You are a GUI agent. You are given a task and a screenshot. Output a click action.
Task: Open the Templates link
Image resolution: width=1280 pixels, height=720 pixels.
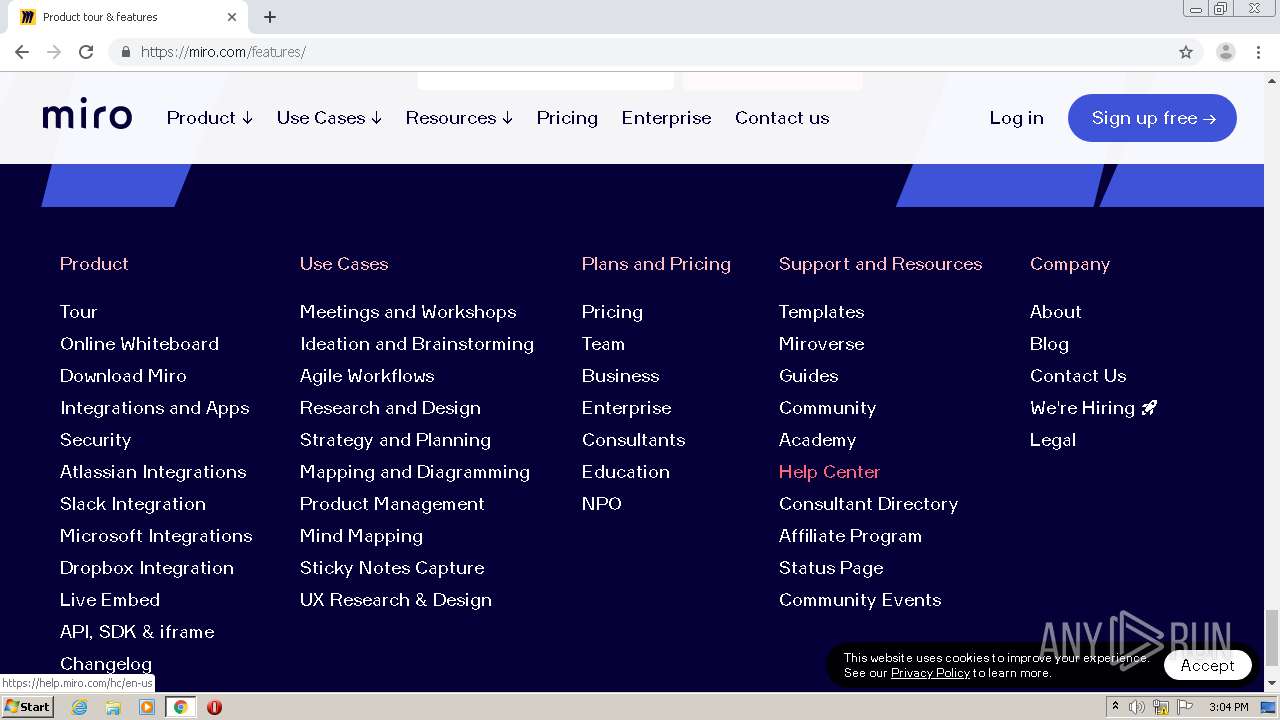pos(821,312)
